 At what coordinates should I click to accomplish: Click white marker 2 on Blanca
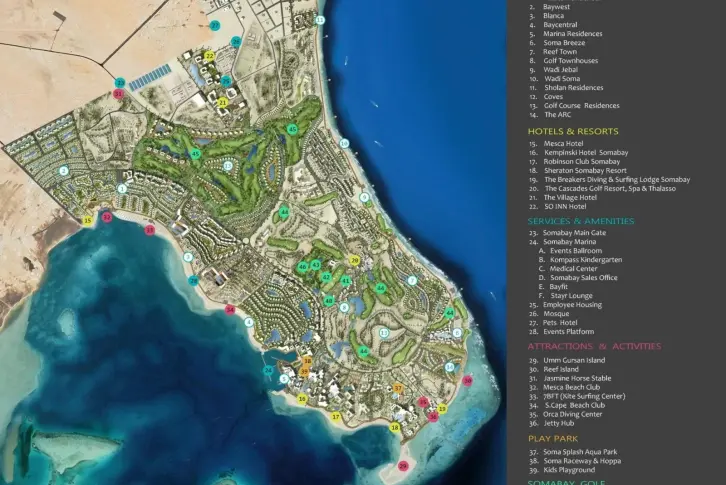63,171
